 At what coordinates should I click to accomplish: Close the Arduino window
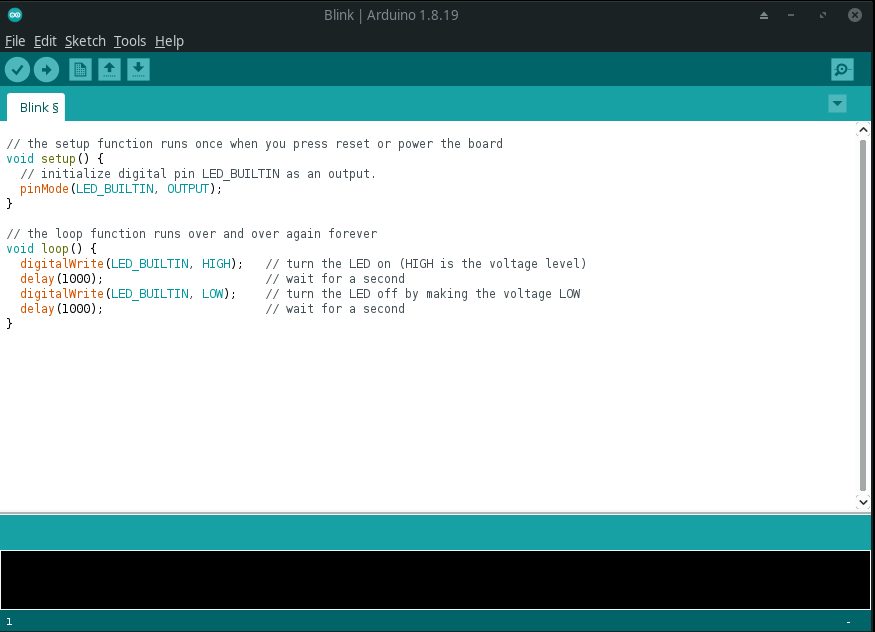854,15
